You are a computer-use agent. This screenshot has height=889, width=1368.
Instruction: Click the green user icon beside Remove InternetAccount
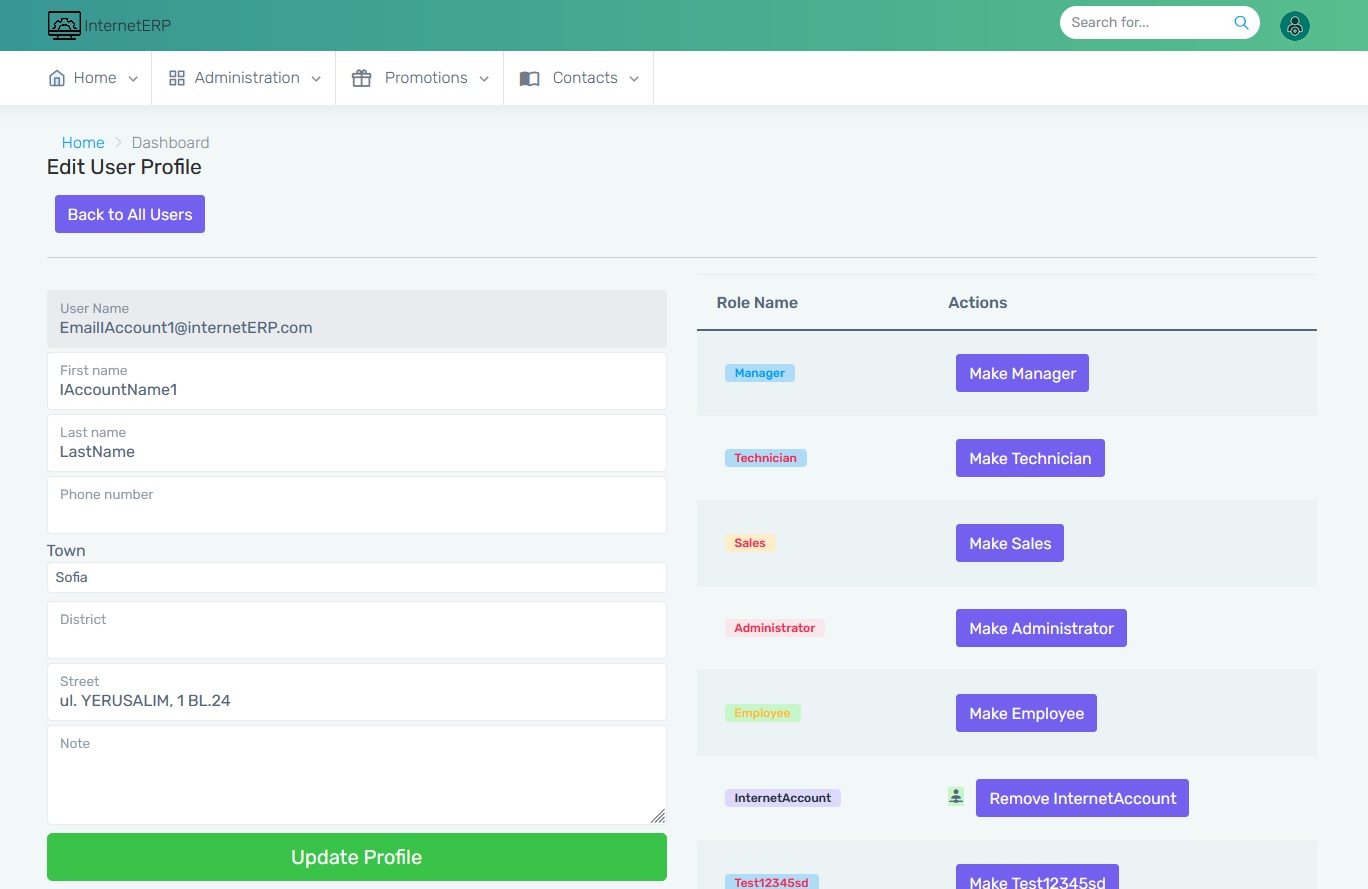coord(956,796)
